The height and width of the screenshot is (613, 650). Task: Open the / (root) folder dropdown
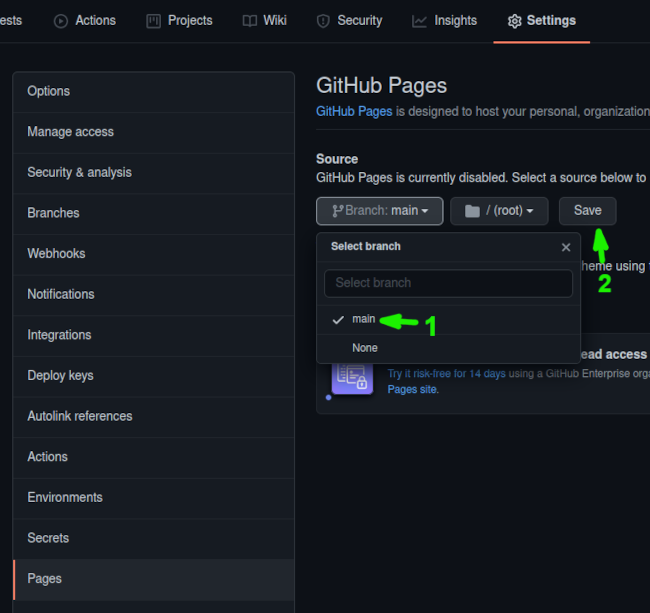(x=499, y=211)
